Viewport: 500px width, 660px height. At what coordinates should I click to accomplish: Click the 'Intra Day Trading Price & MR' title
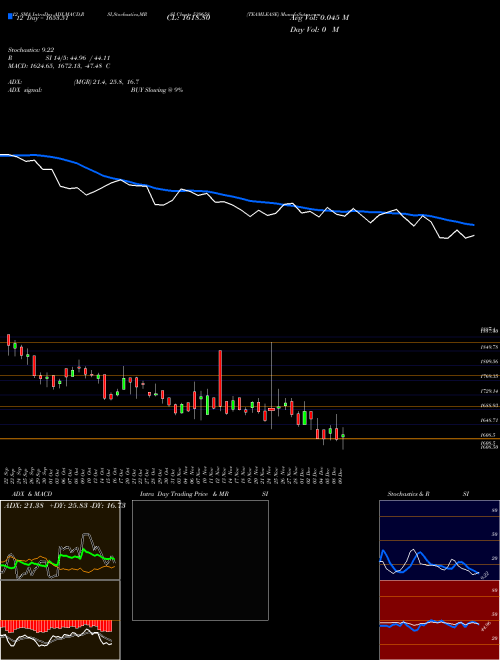pos(184,494)
